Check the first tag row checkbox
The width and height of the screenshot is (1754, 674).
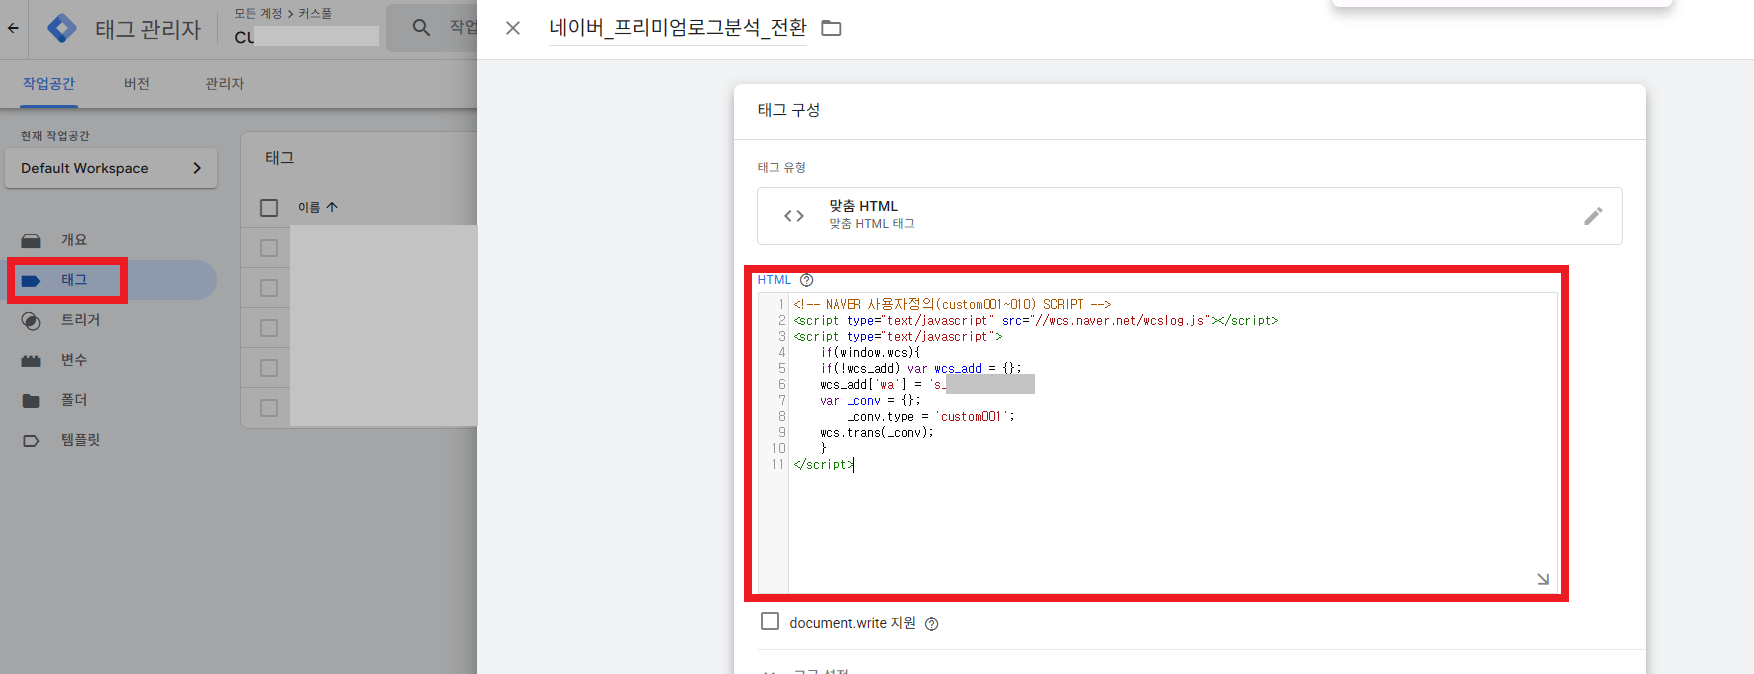269,248
